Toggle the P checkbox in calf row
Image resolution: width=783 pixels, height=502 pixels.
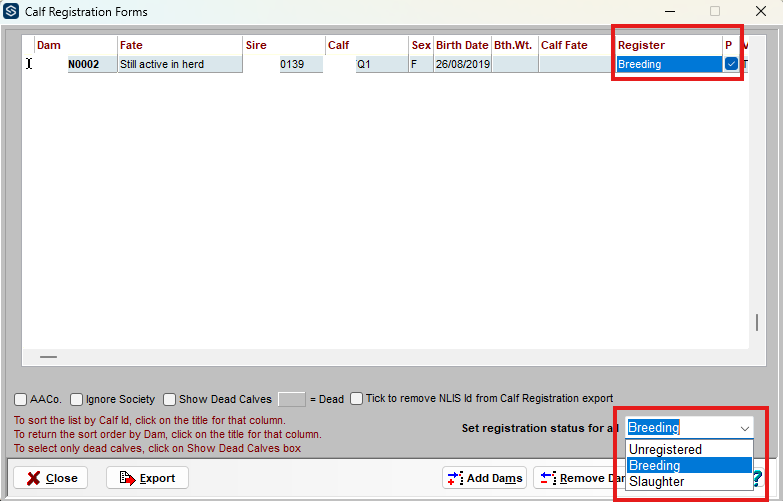pyautogui.click(x=731, y=64)
